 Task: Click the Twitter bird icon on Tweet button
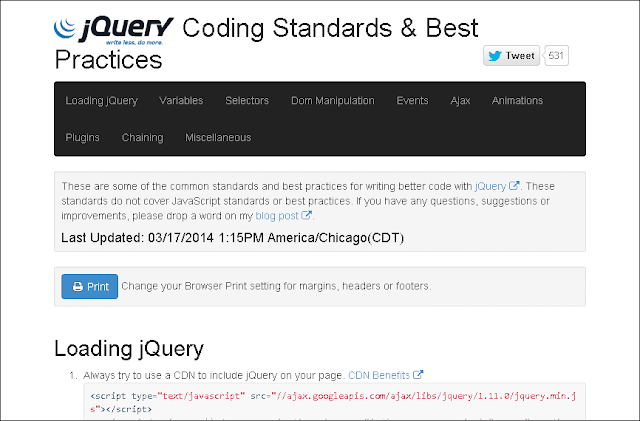[x=495, y=56]
